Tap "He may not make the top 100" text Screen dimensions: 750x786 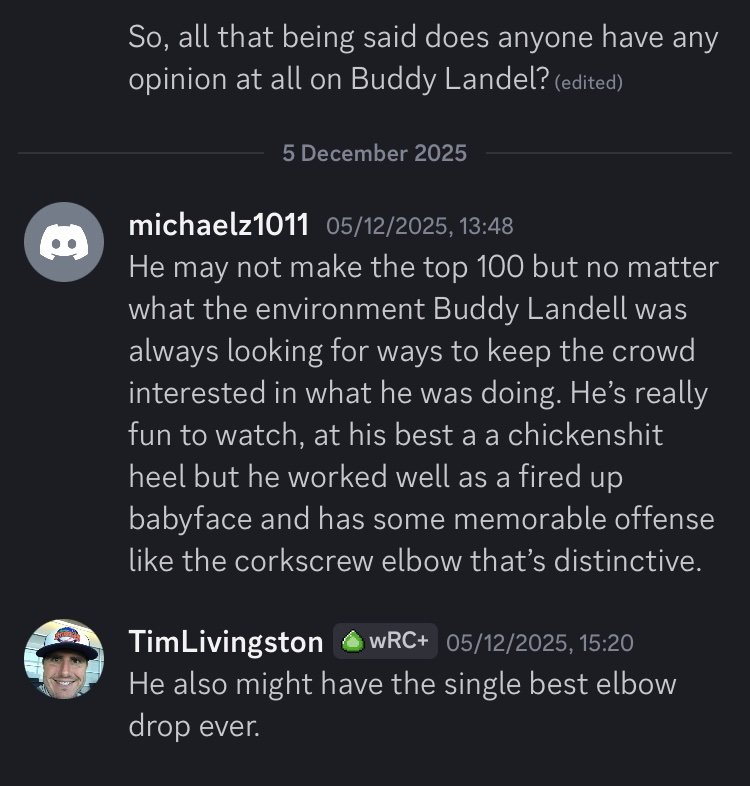[x=320, y=267]
